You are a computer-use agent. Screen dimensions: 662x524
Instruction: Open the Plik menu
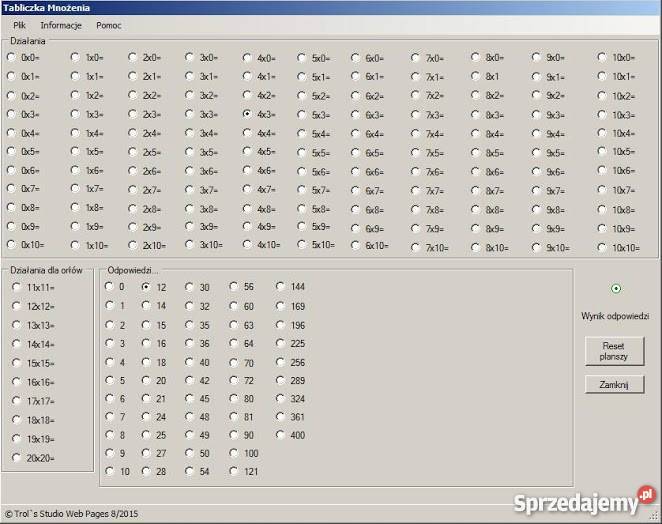coord(19,25)
